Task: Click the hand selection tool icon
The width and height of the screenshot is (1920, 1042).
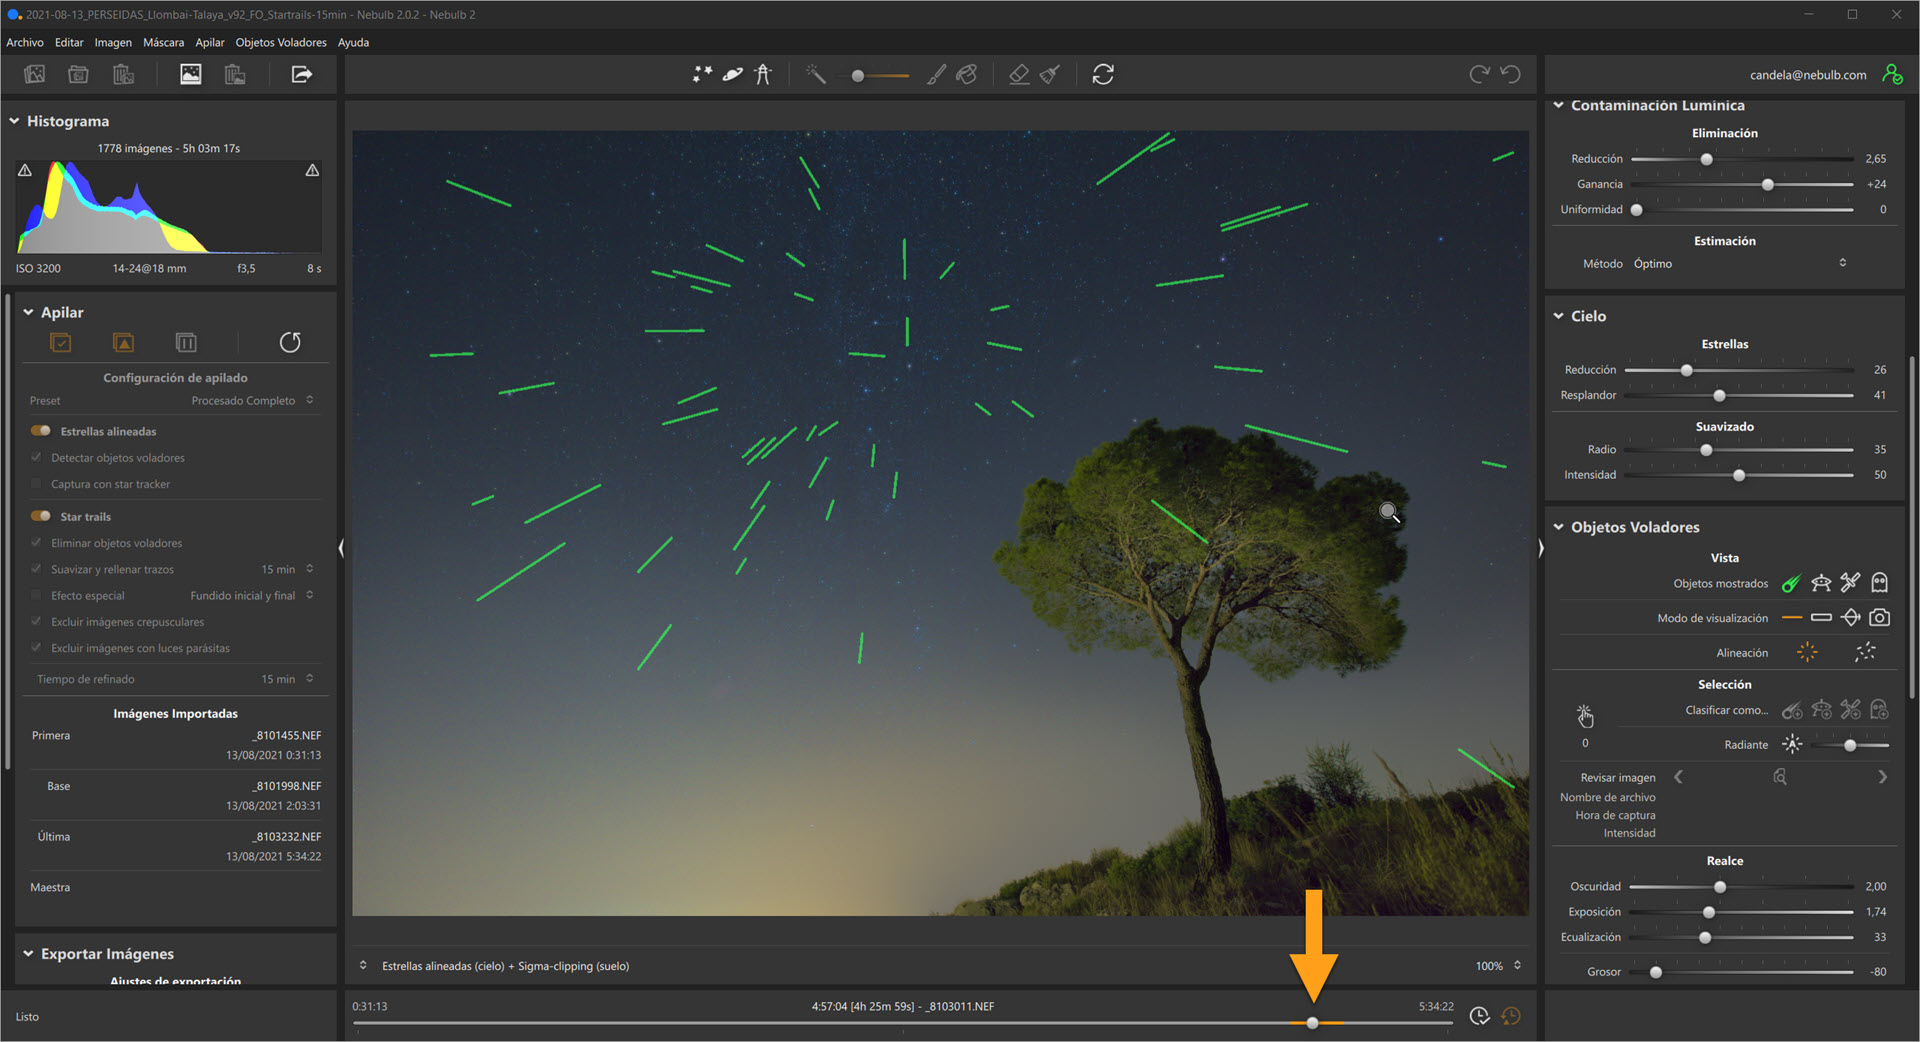Action: (x=1585, y=716)
